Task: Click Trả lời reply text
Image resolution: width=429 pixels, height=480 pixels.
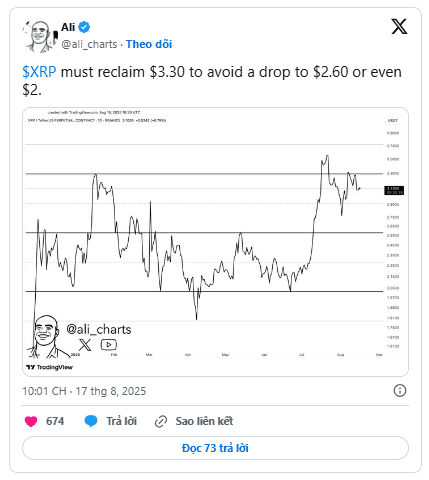Action: coord(122,421)
